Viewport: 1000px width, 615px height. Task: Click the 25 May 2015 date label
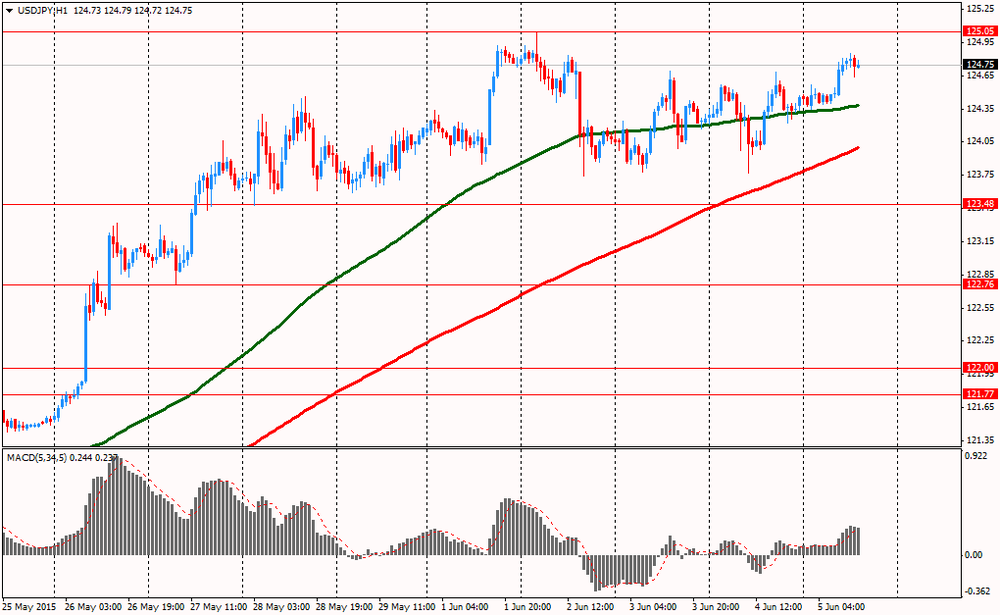29,606
